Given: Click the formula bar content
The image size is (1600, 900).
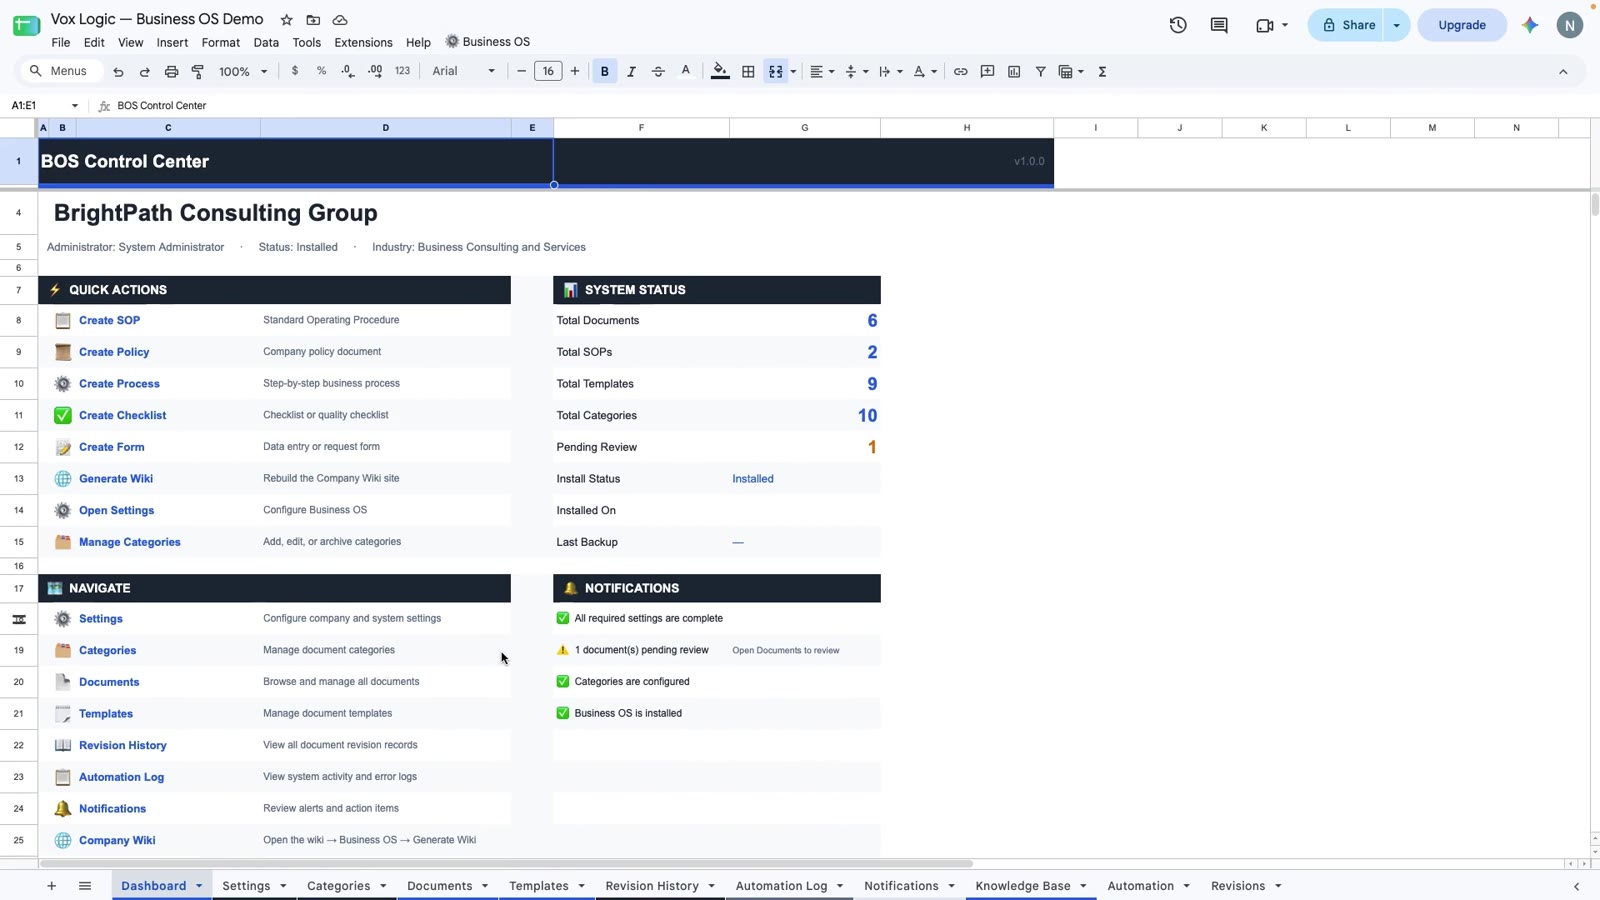Looking at the screenshot, I should pos(162,105).
